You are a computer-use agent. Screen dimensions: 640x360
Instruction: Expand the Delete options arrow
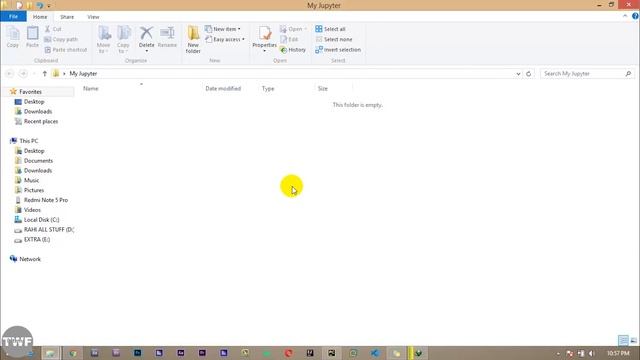pyautogui.click(x=147, y=51)
